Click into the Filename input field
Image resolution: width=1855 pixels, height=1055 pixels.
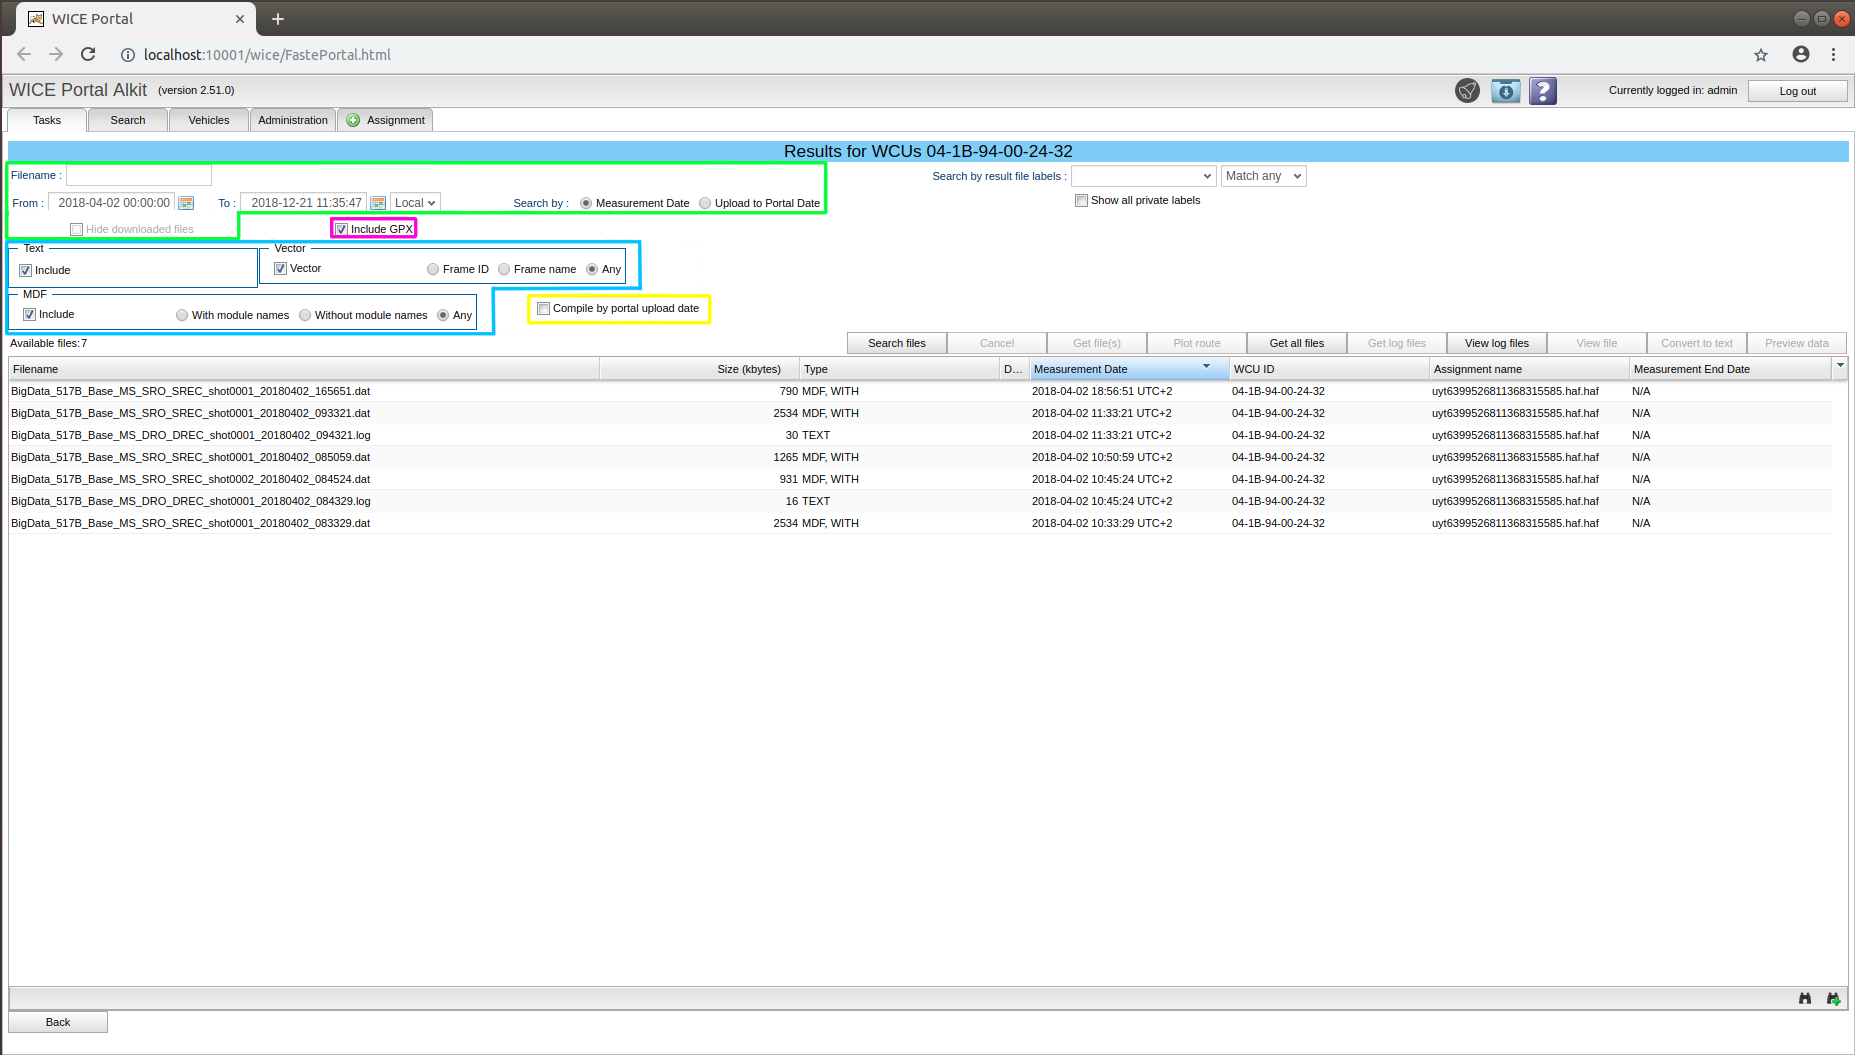coord(139,176)
